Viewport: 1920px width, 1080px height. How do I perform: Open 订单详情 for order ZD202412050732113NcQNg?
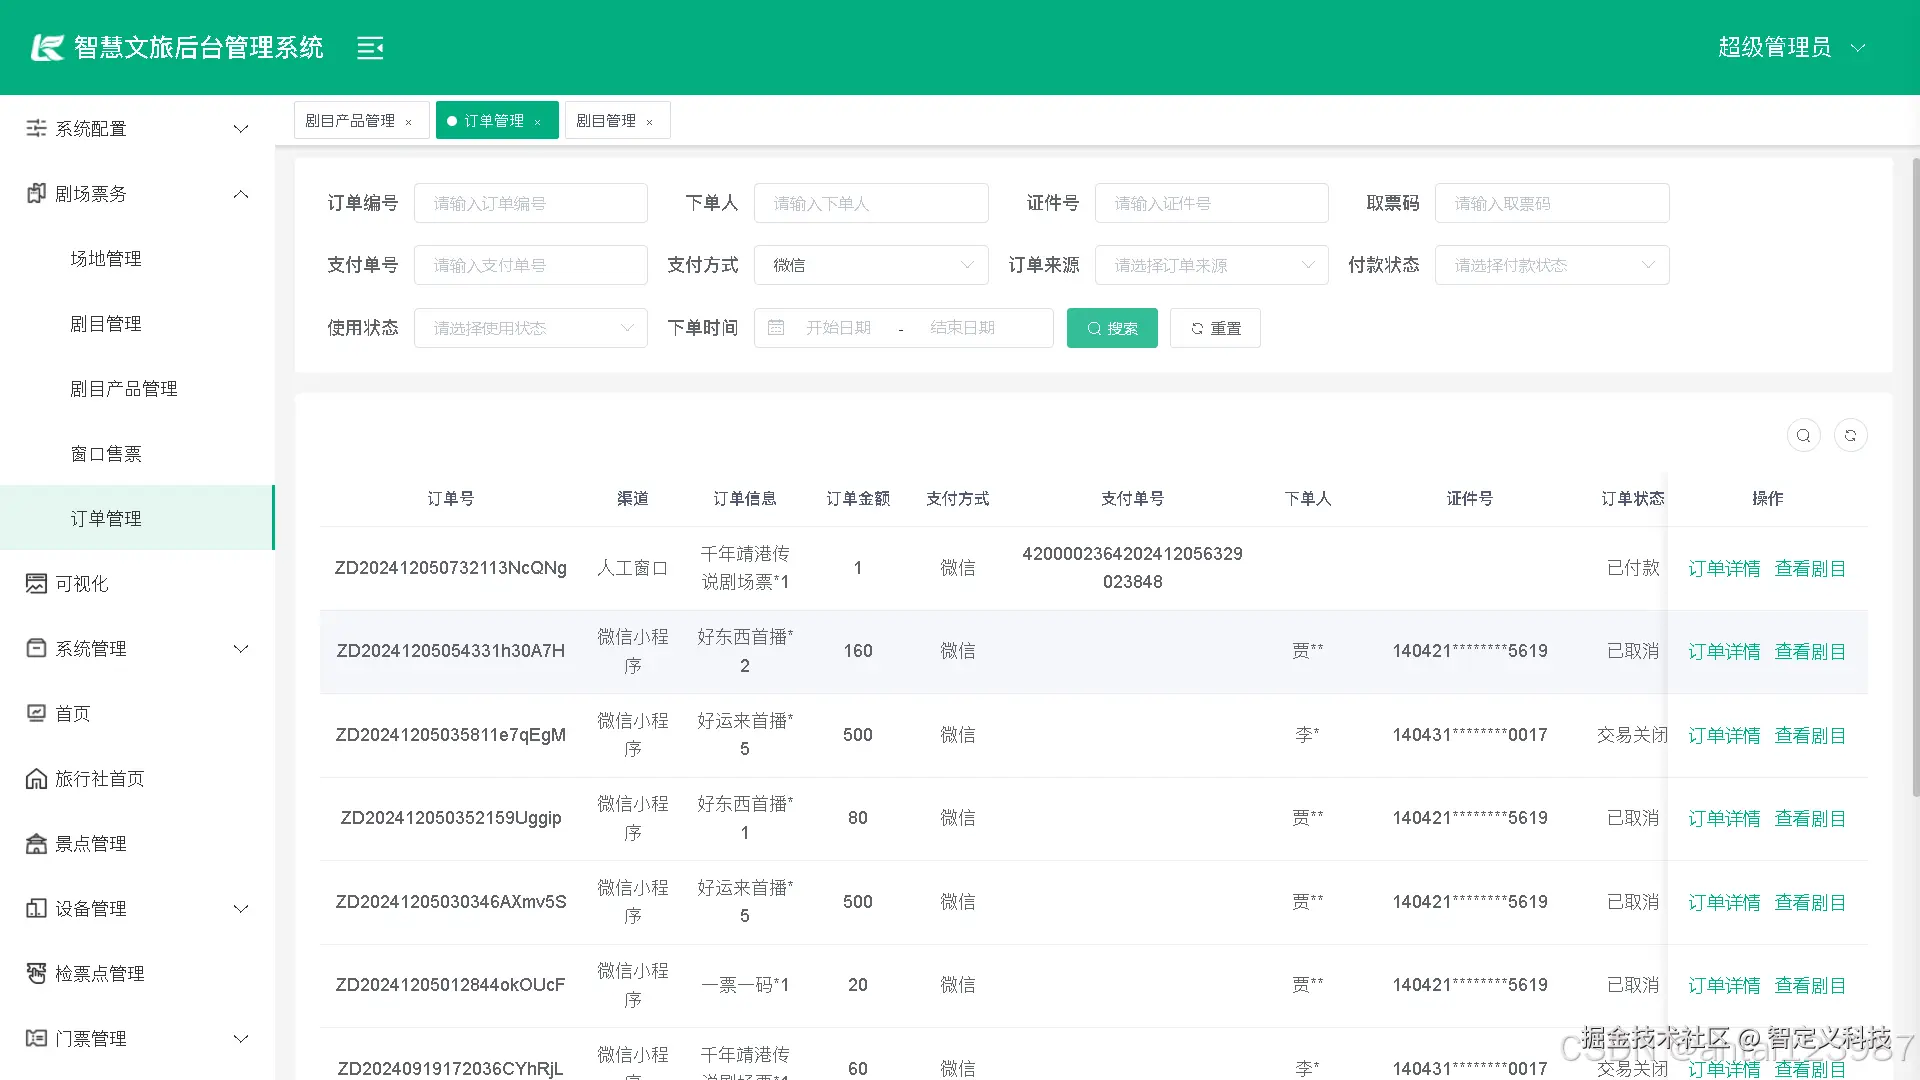(x=1723, y=569)
